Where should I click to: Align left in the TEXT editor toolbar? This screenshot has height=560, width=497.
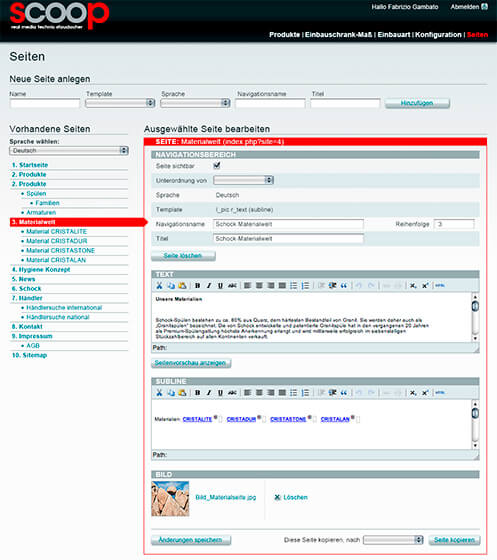coord(247,286)
